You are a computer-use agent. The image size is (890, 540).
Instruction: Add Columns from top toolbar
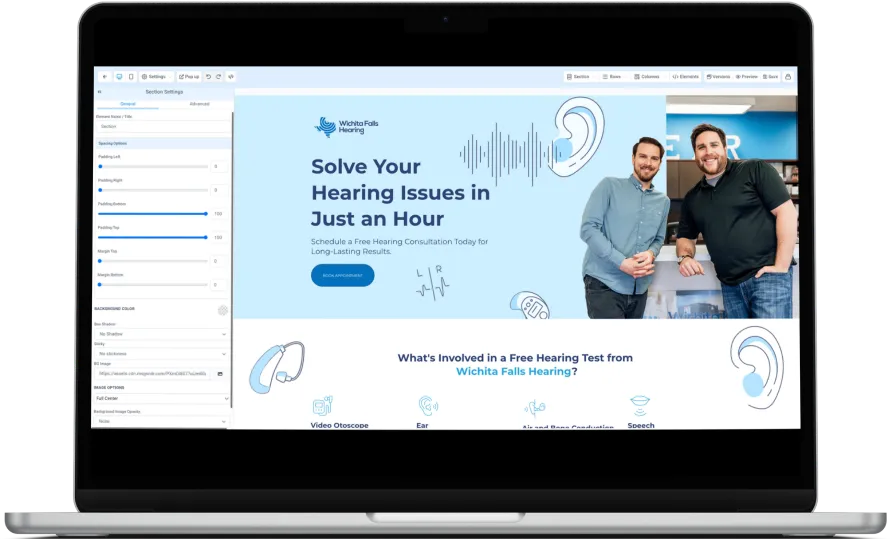tap(647, 77)
